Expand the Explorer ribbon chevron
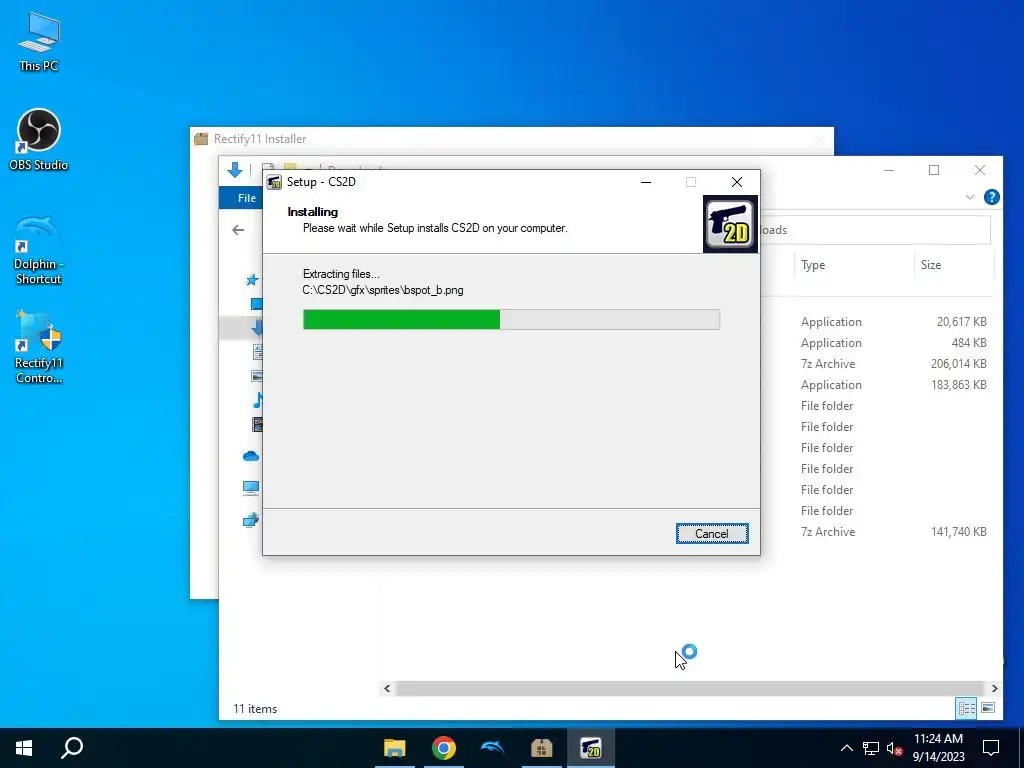 click(970, 197)
